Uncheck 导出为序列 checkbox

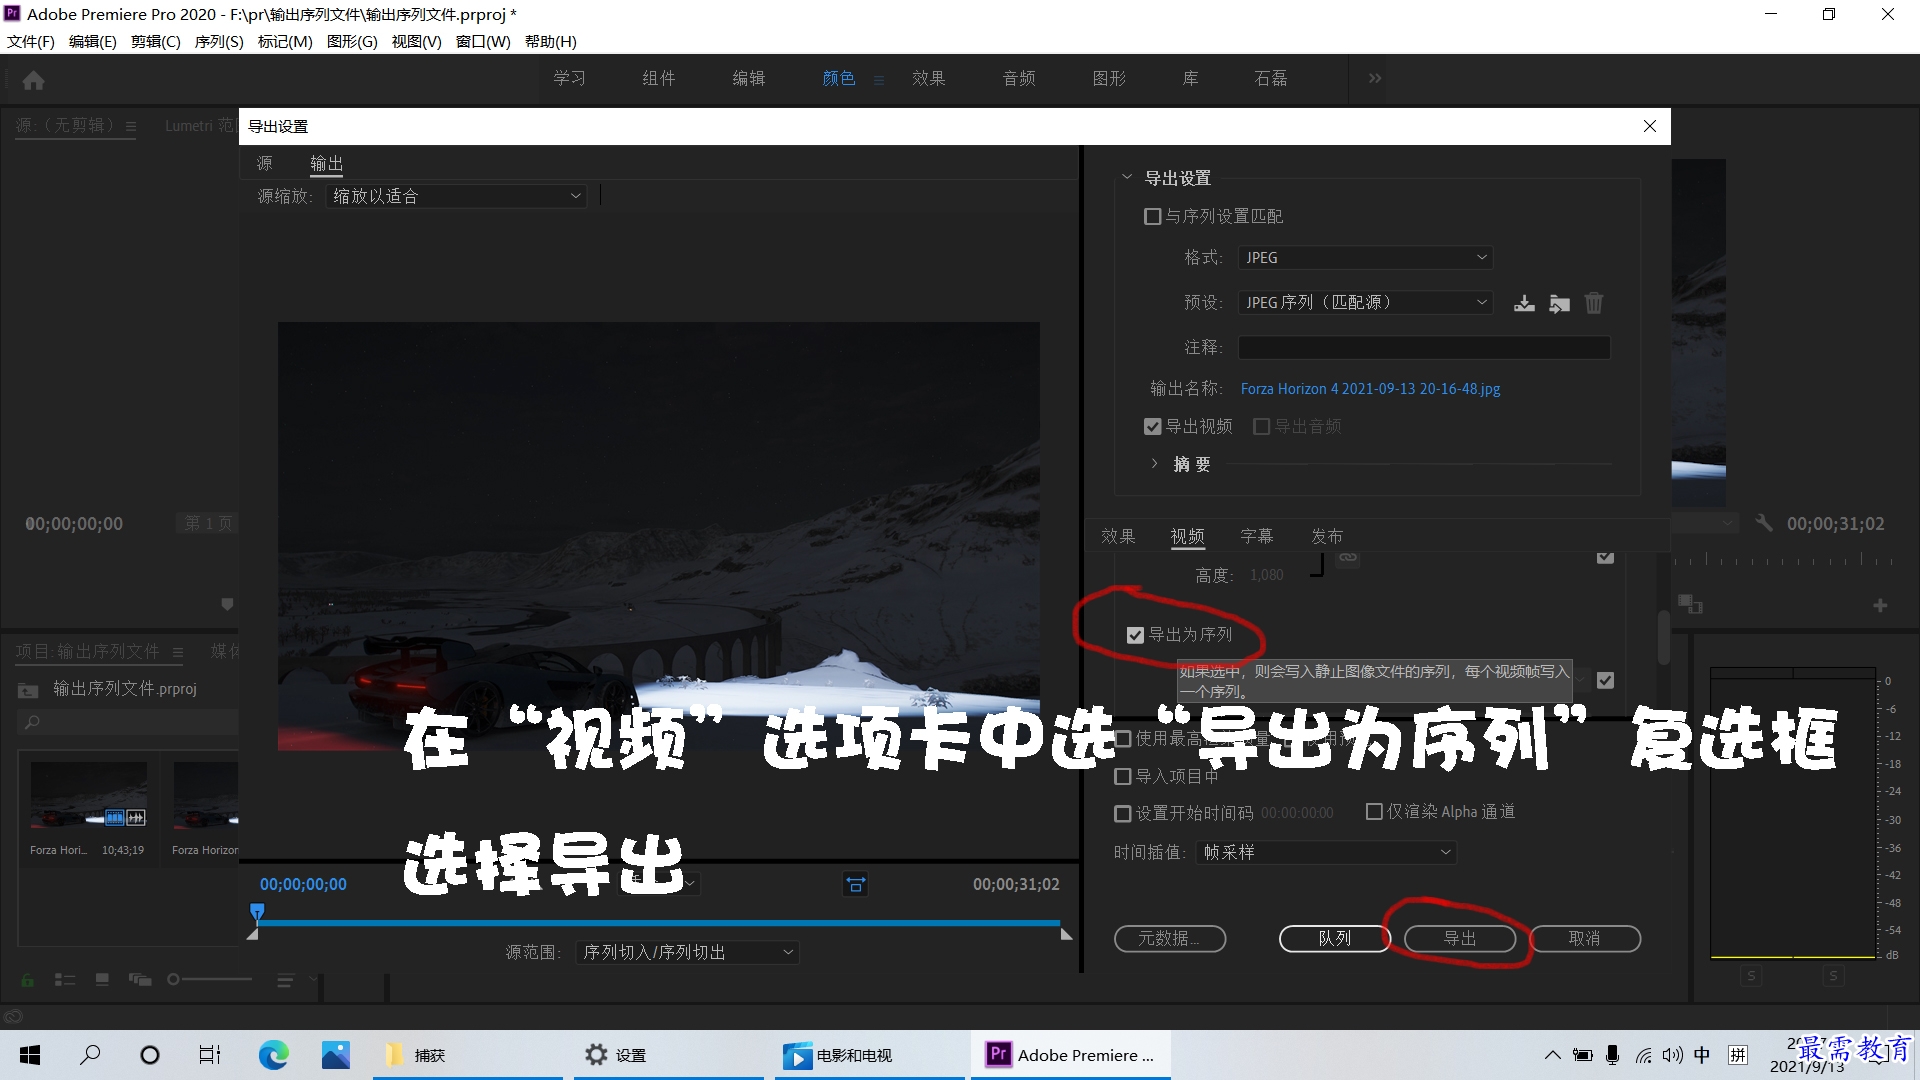(x=1135, y=635)
